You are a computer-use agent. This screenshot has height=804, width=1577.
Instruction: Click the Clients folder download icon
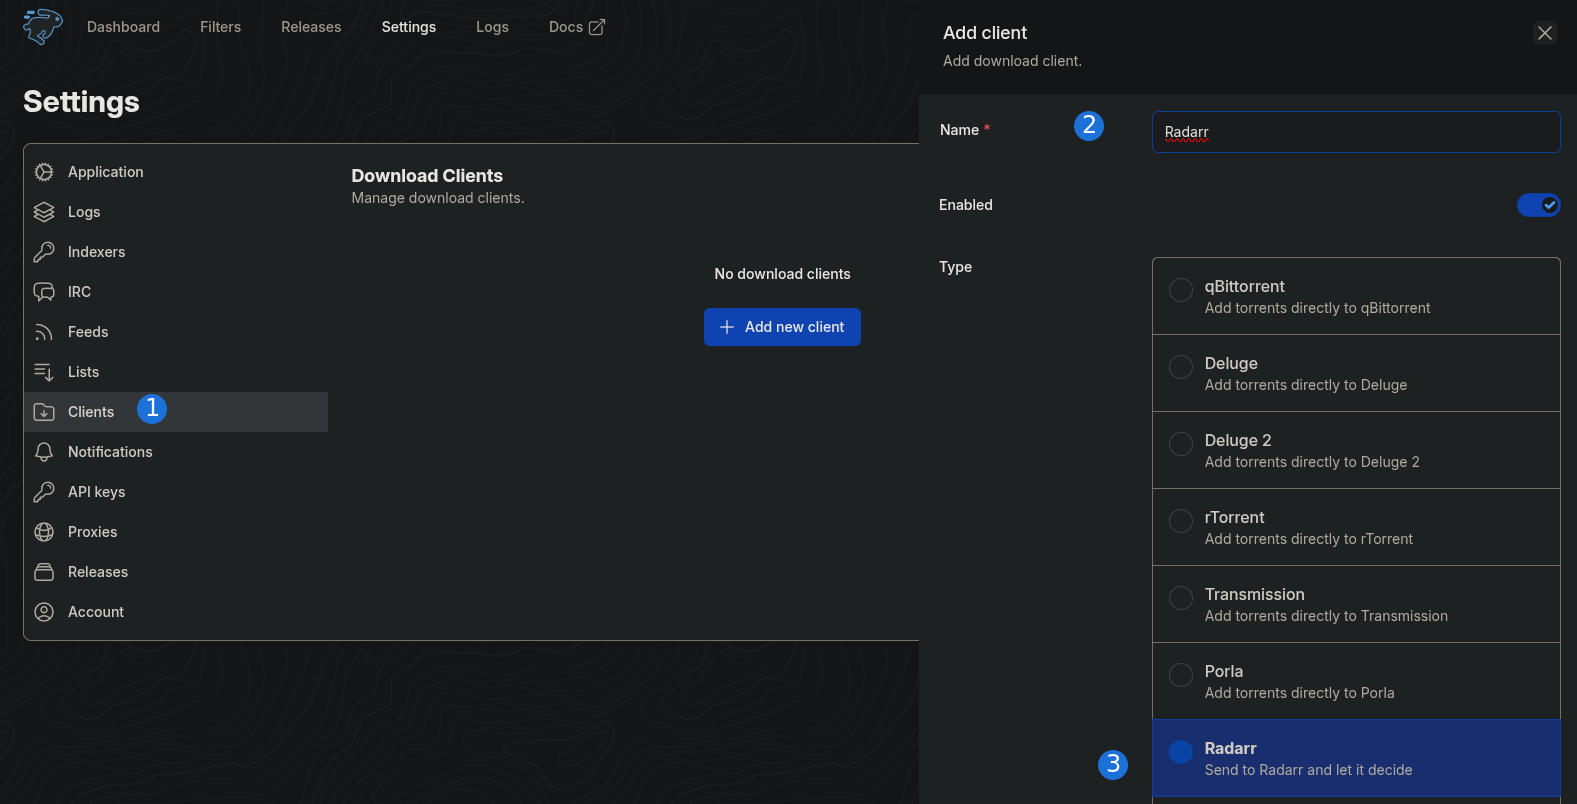[x=44, y=412]
